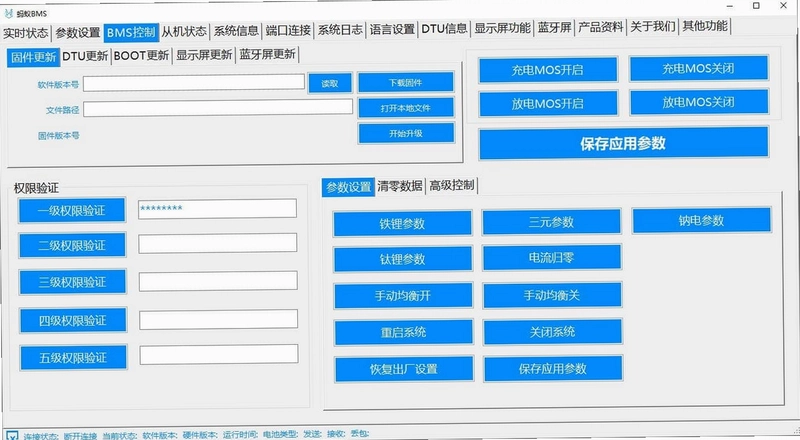Turn on charging with 充电MOS开启
The image size is (800, 440).
(x=548, y=70)
